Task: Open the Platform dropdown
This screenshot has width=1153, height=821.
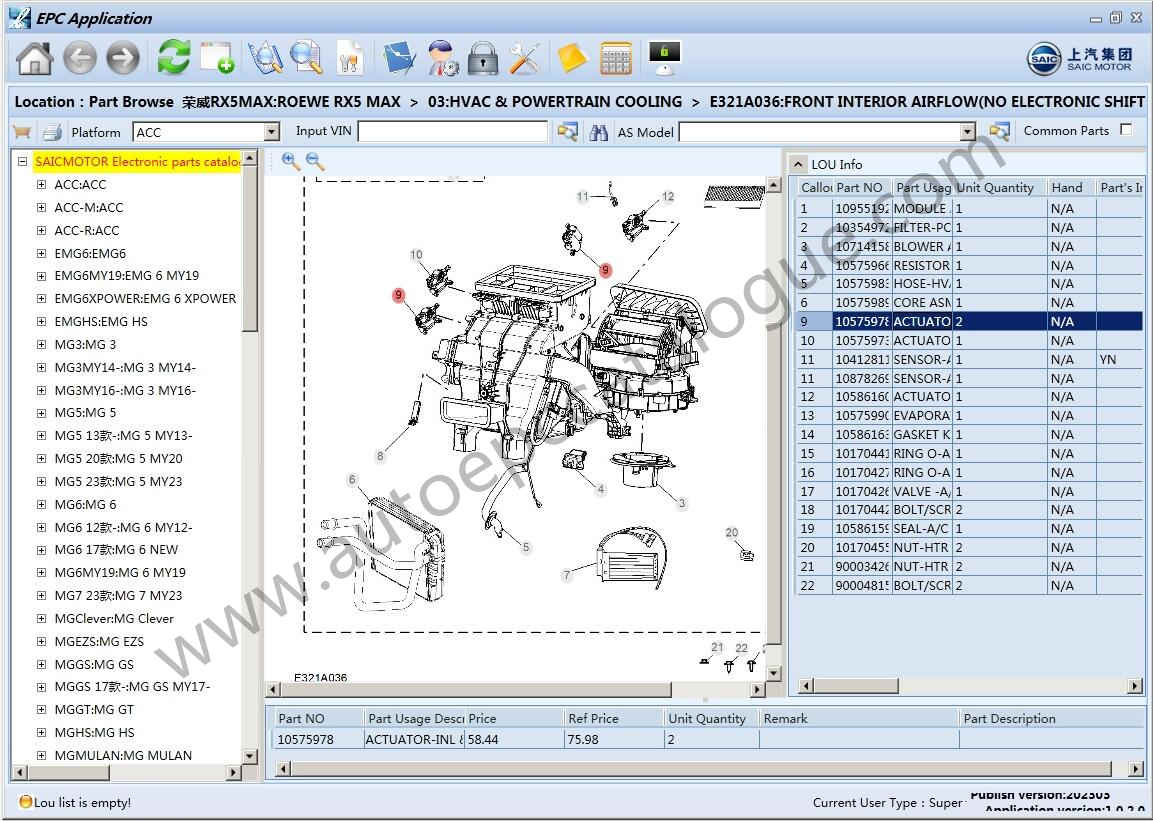Action: coord(271,132)
